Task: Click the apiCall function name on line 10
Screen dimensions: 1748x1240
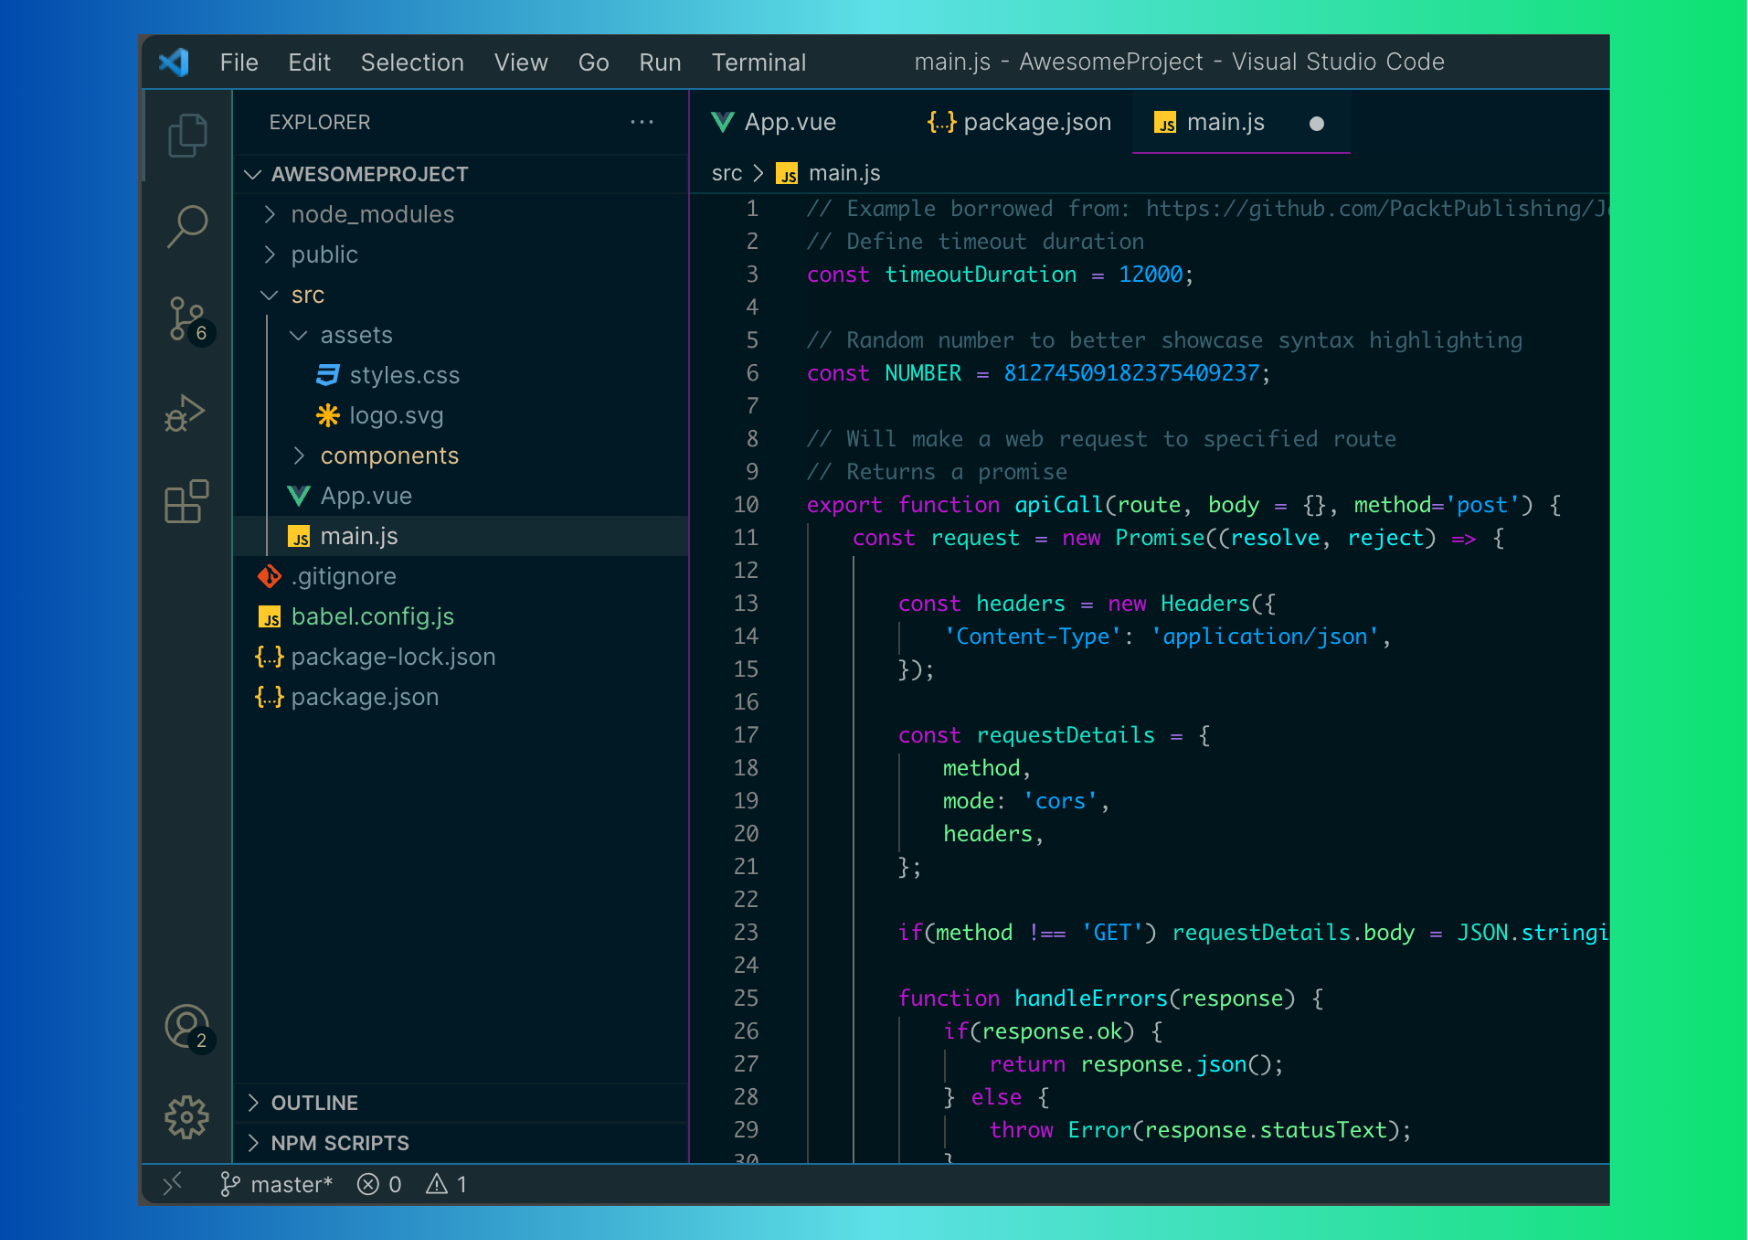Action: click(1058, 505)
